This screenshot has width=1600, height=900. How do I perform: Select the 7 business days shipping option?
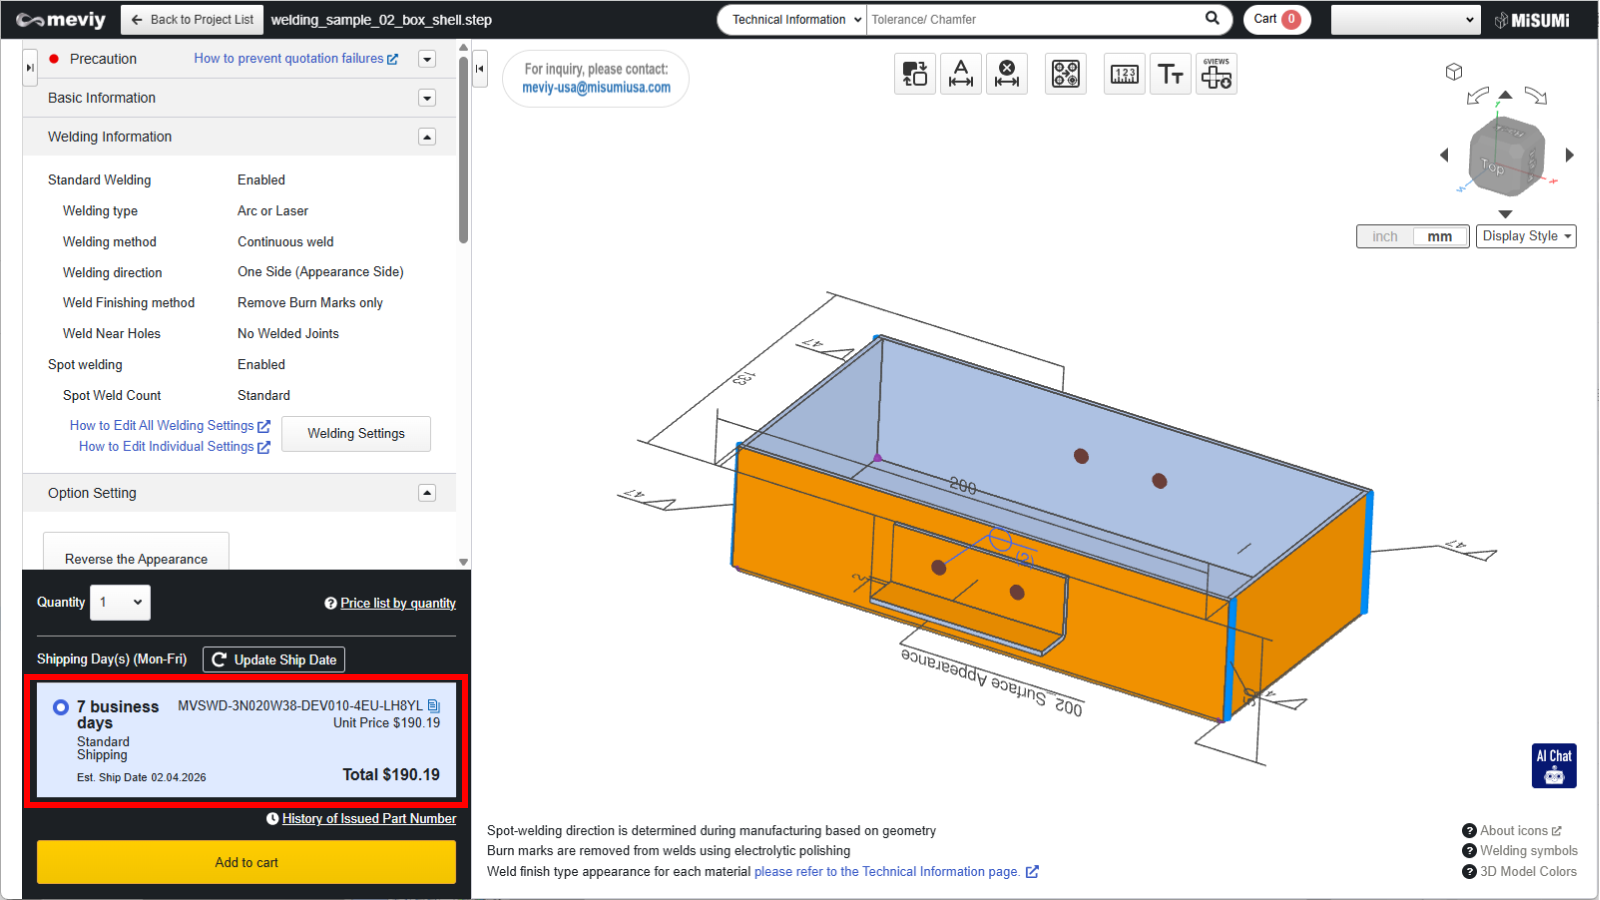tap(61, 708)
